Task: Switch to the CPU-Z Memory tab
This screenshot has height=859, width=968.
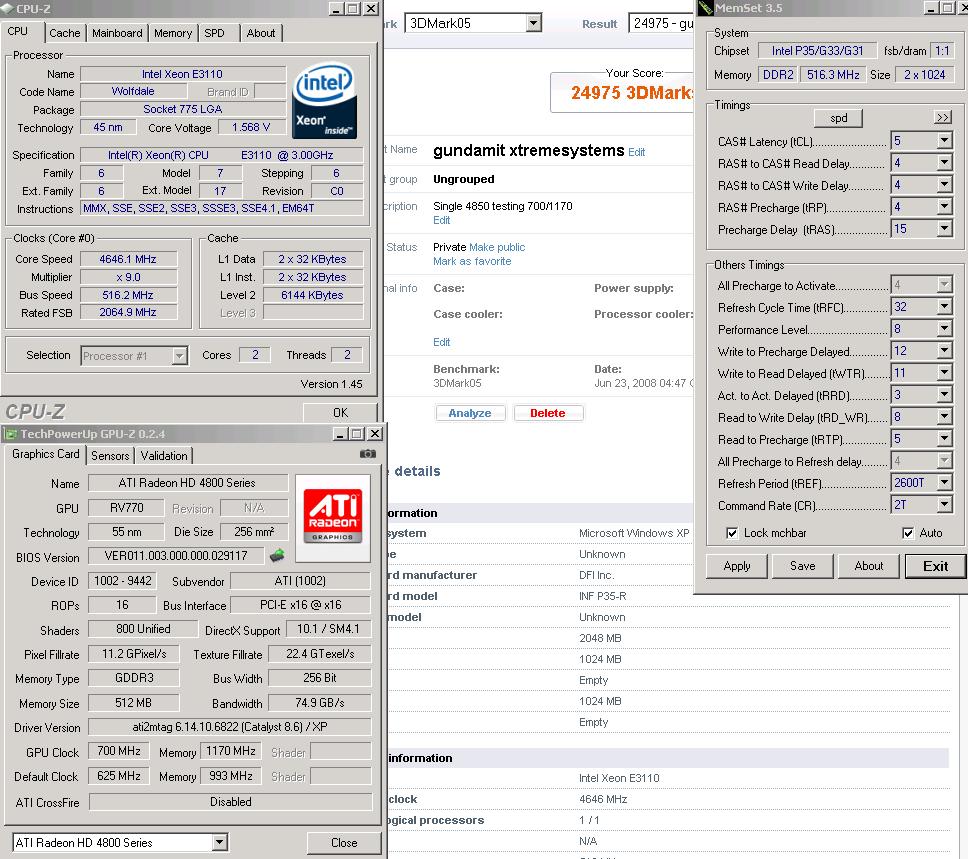Action: coord(173,33)
